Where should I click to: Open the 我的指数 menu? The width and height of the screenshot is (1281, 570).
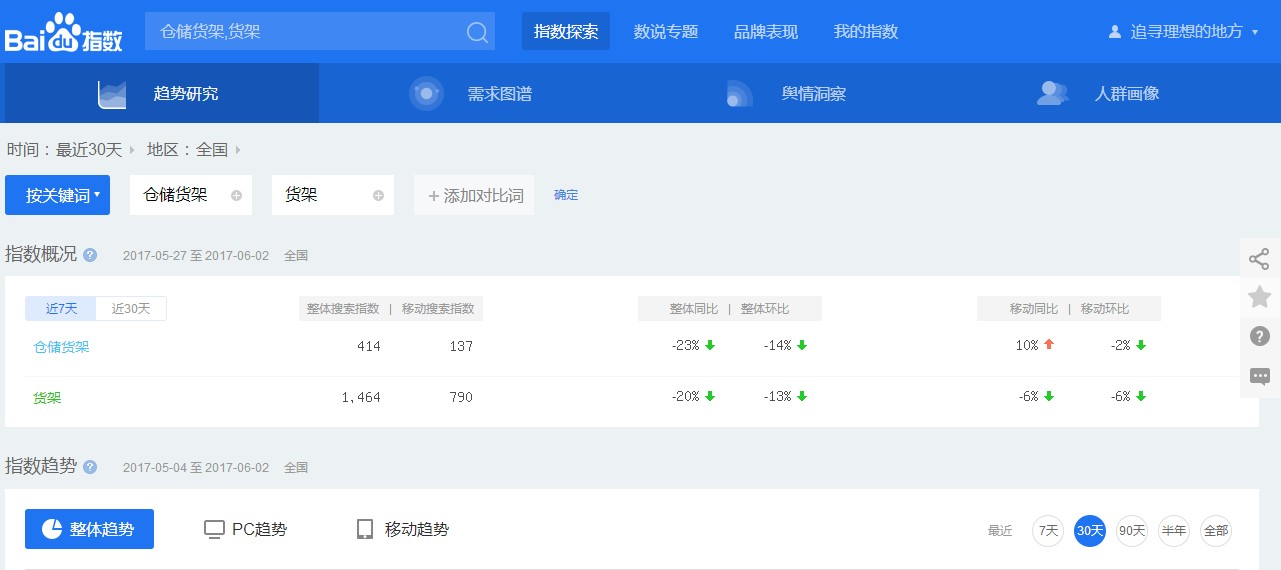[x=866, y=32]
